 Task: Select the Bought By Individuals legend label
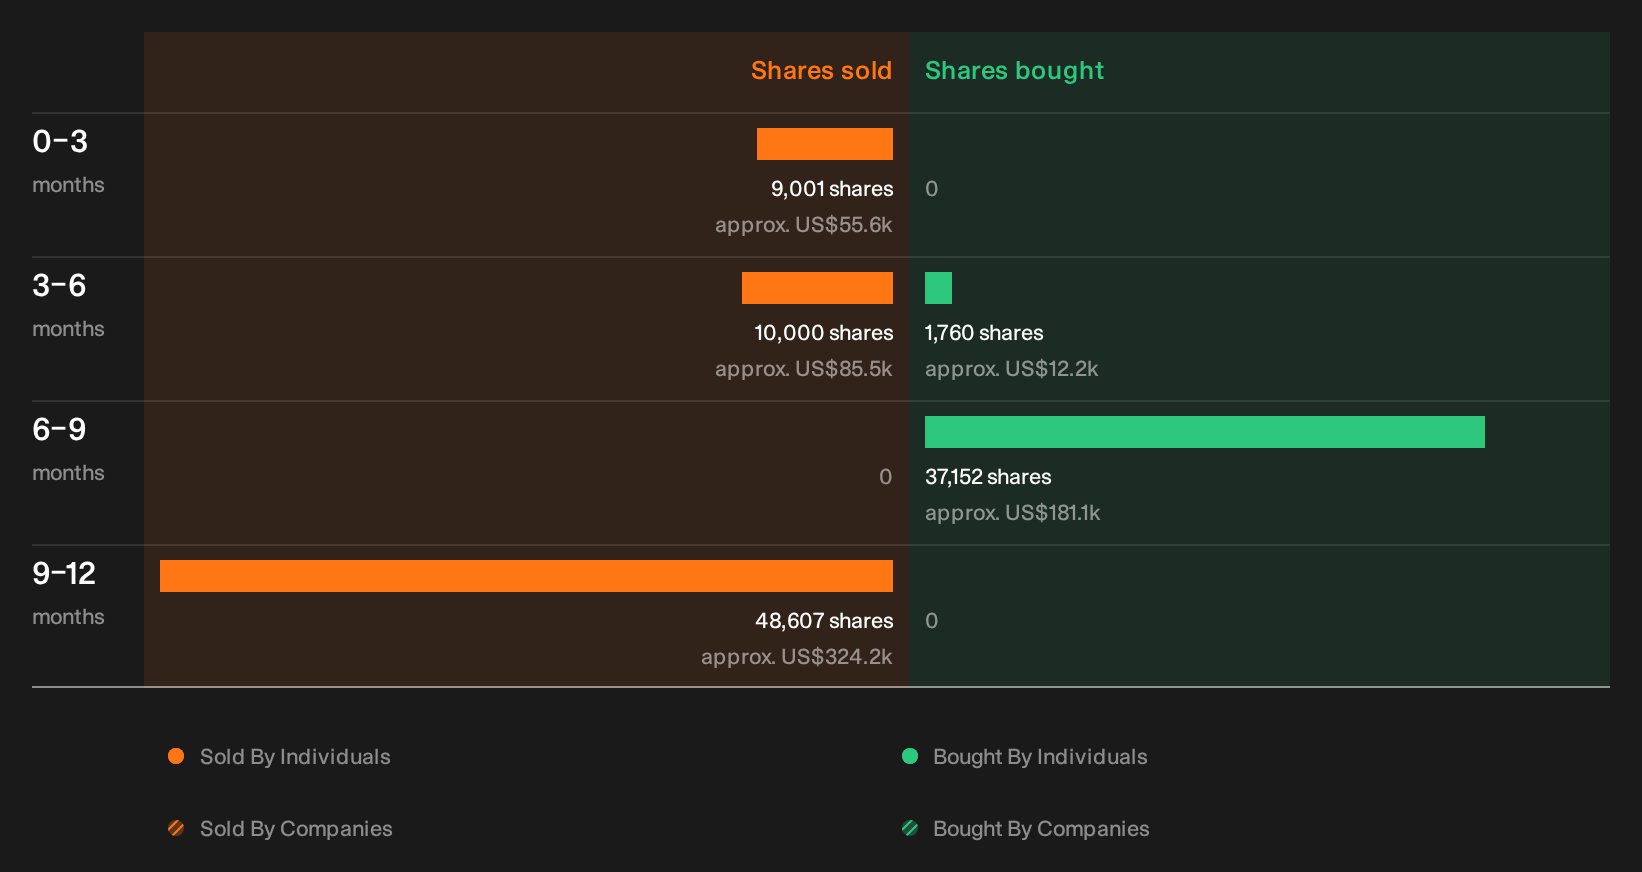pyautogui.click(x=1040, y=757)
